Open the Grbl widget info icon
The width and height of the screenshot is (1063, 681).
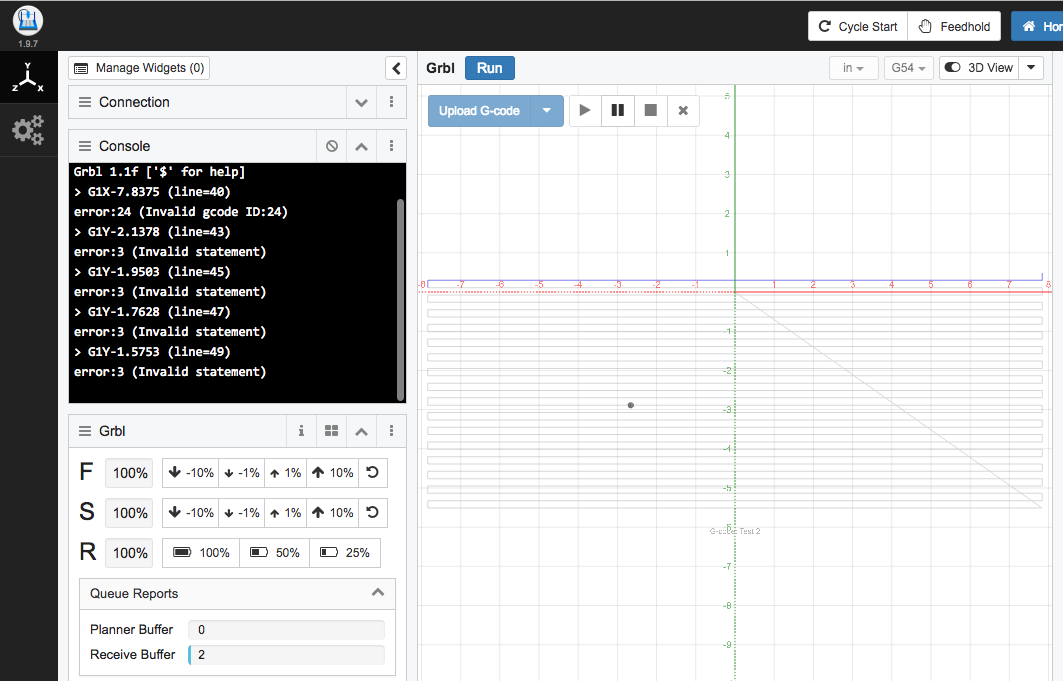301,432
